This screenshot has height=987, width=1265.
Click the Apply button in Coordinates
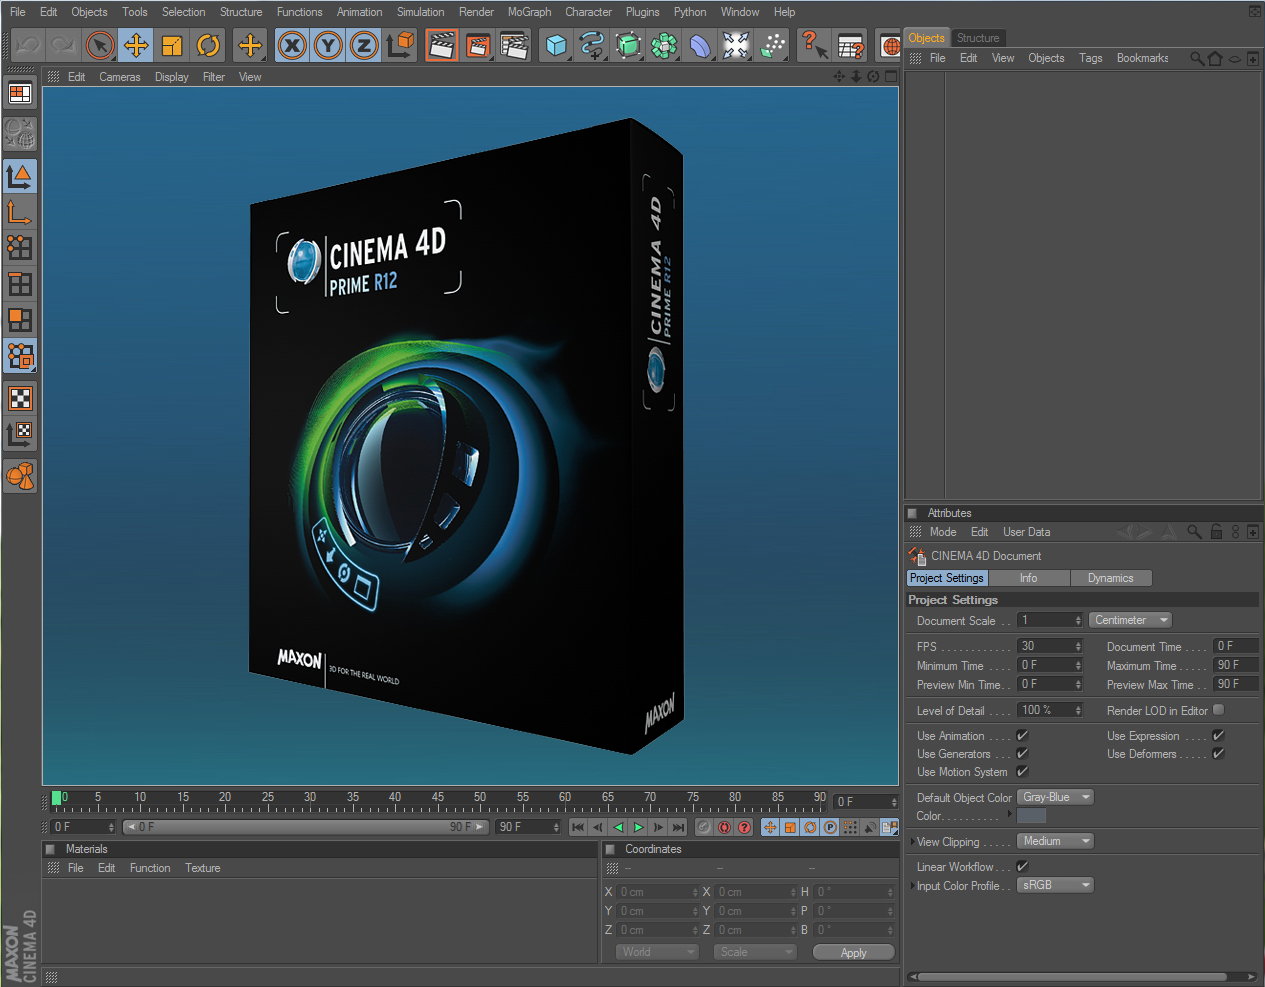pos(853,952)
